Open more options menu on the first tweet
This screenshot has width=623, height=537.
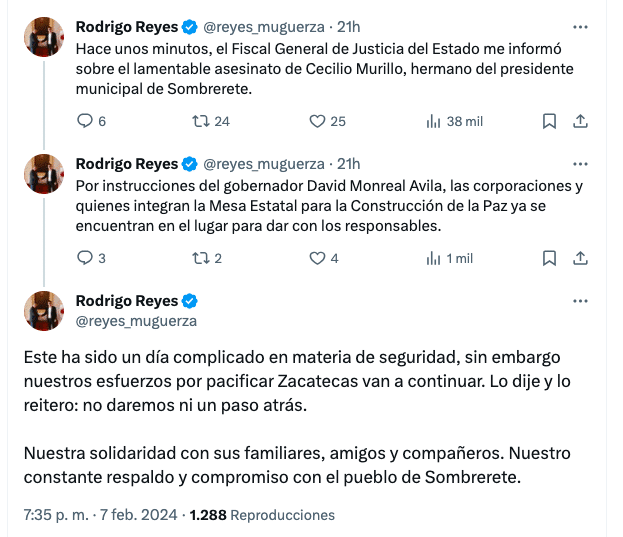coord(580,26)
